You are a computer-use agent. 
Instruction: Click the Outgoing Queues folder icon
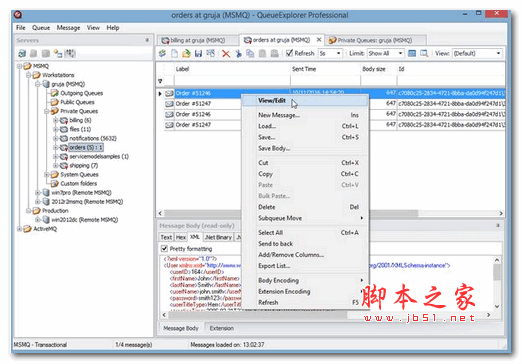[55, 93]
